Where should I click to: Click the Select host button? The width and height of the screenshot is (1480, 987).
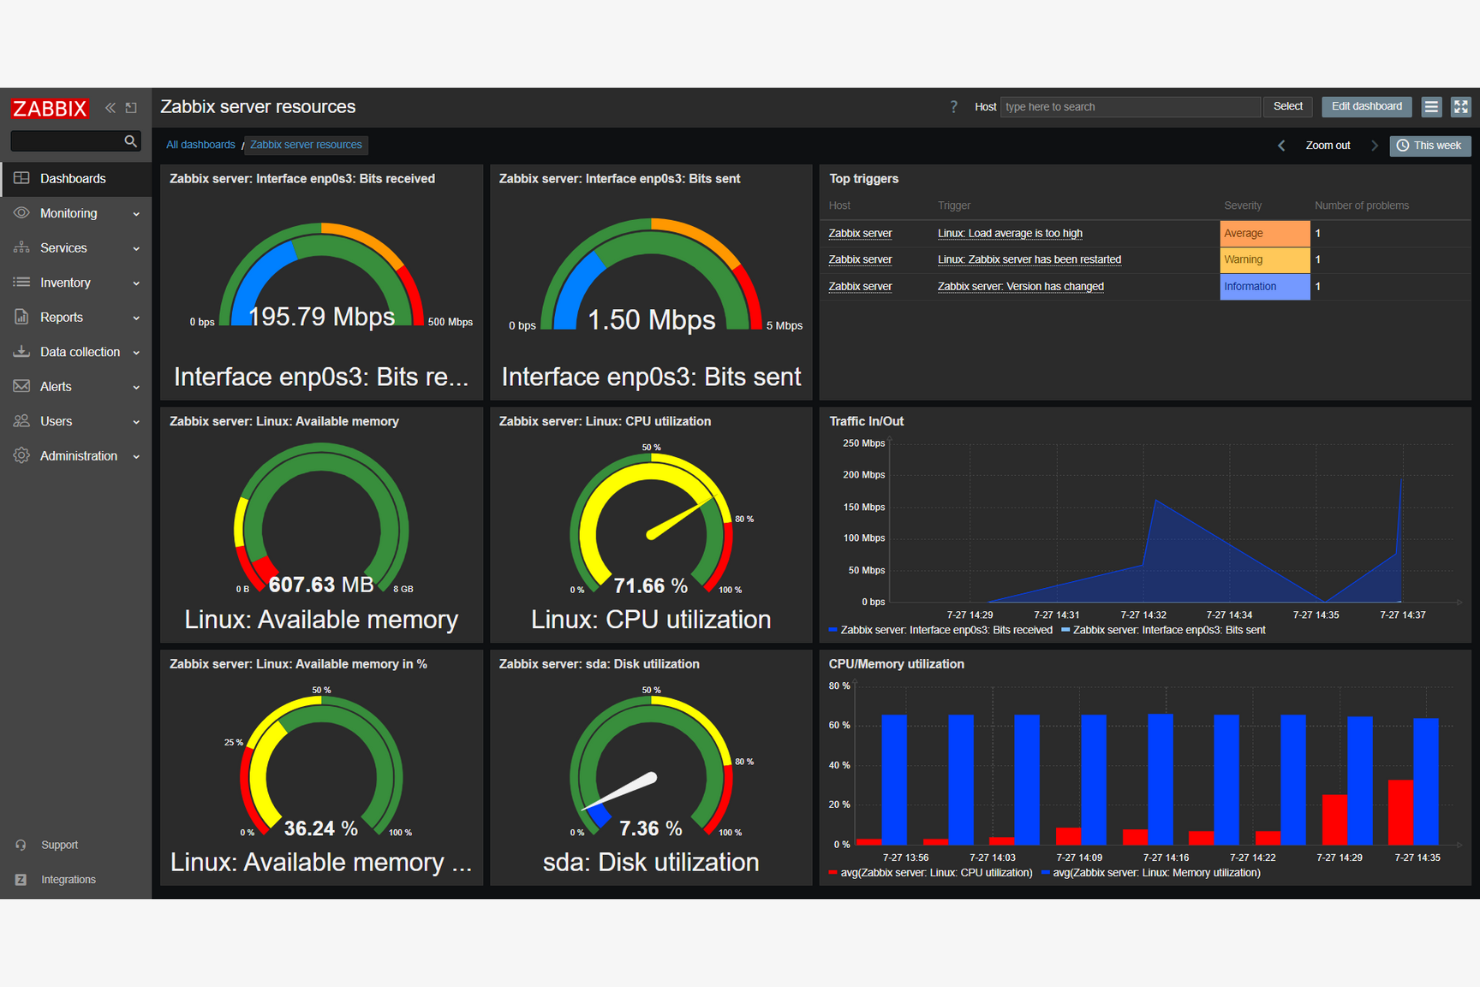[x=1287, y=106]
